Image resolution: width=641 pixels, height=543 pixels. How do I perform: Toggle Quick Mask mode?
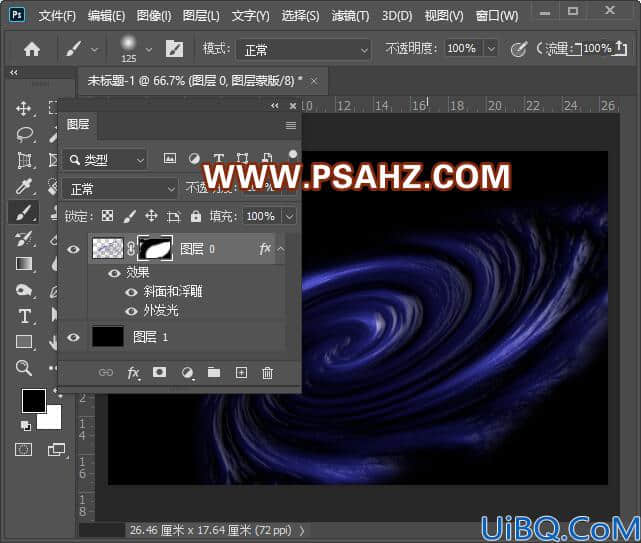pos(23,450)
